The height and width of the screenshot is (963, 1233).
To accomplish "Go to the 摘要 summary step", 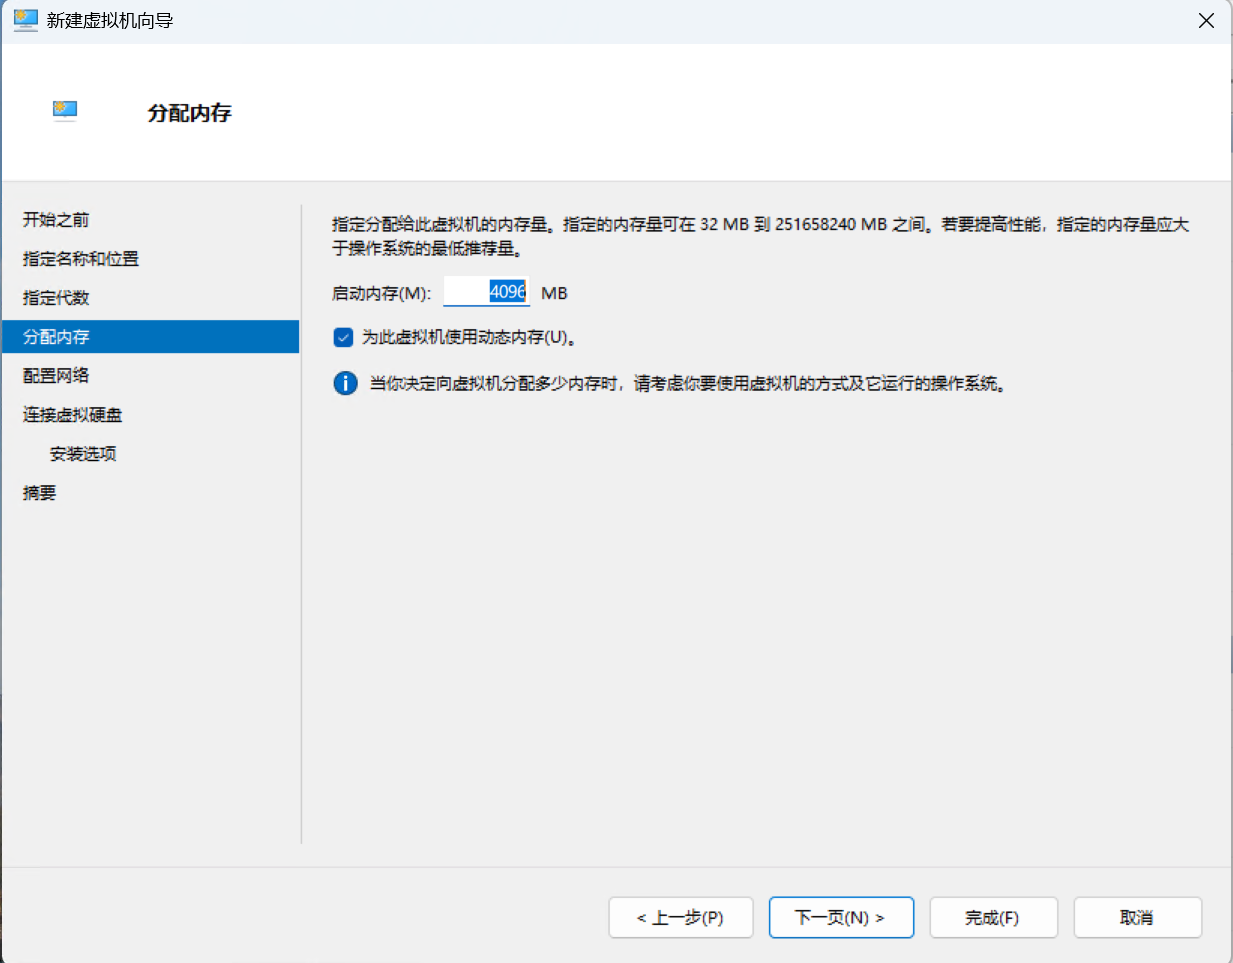I will point(38,492).
